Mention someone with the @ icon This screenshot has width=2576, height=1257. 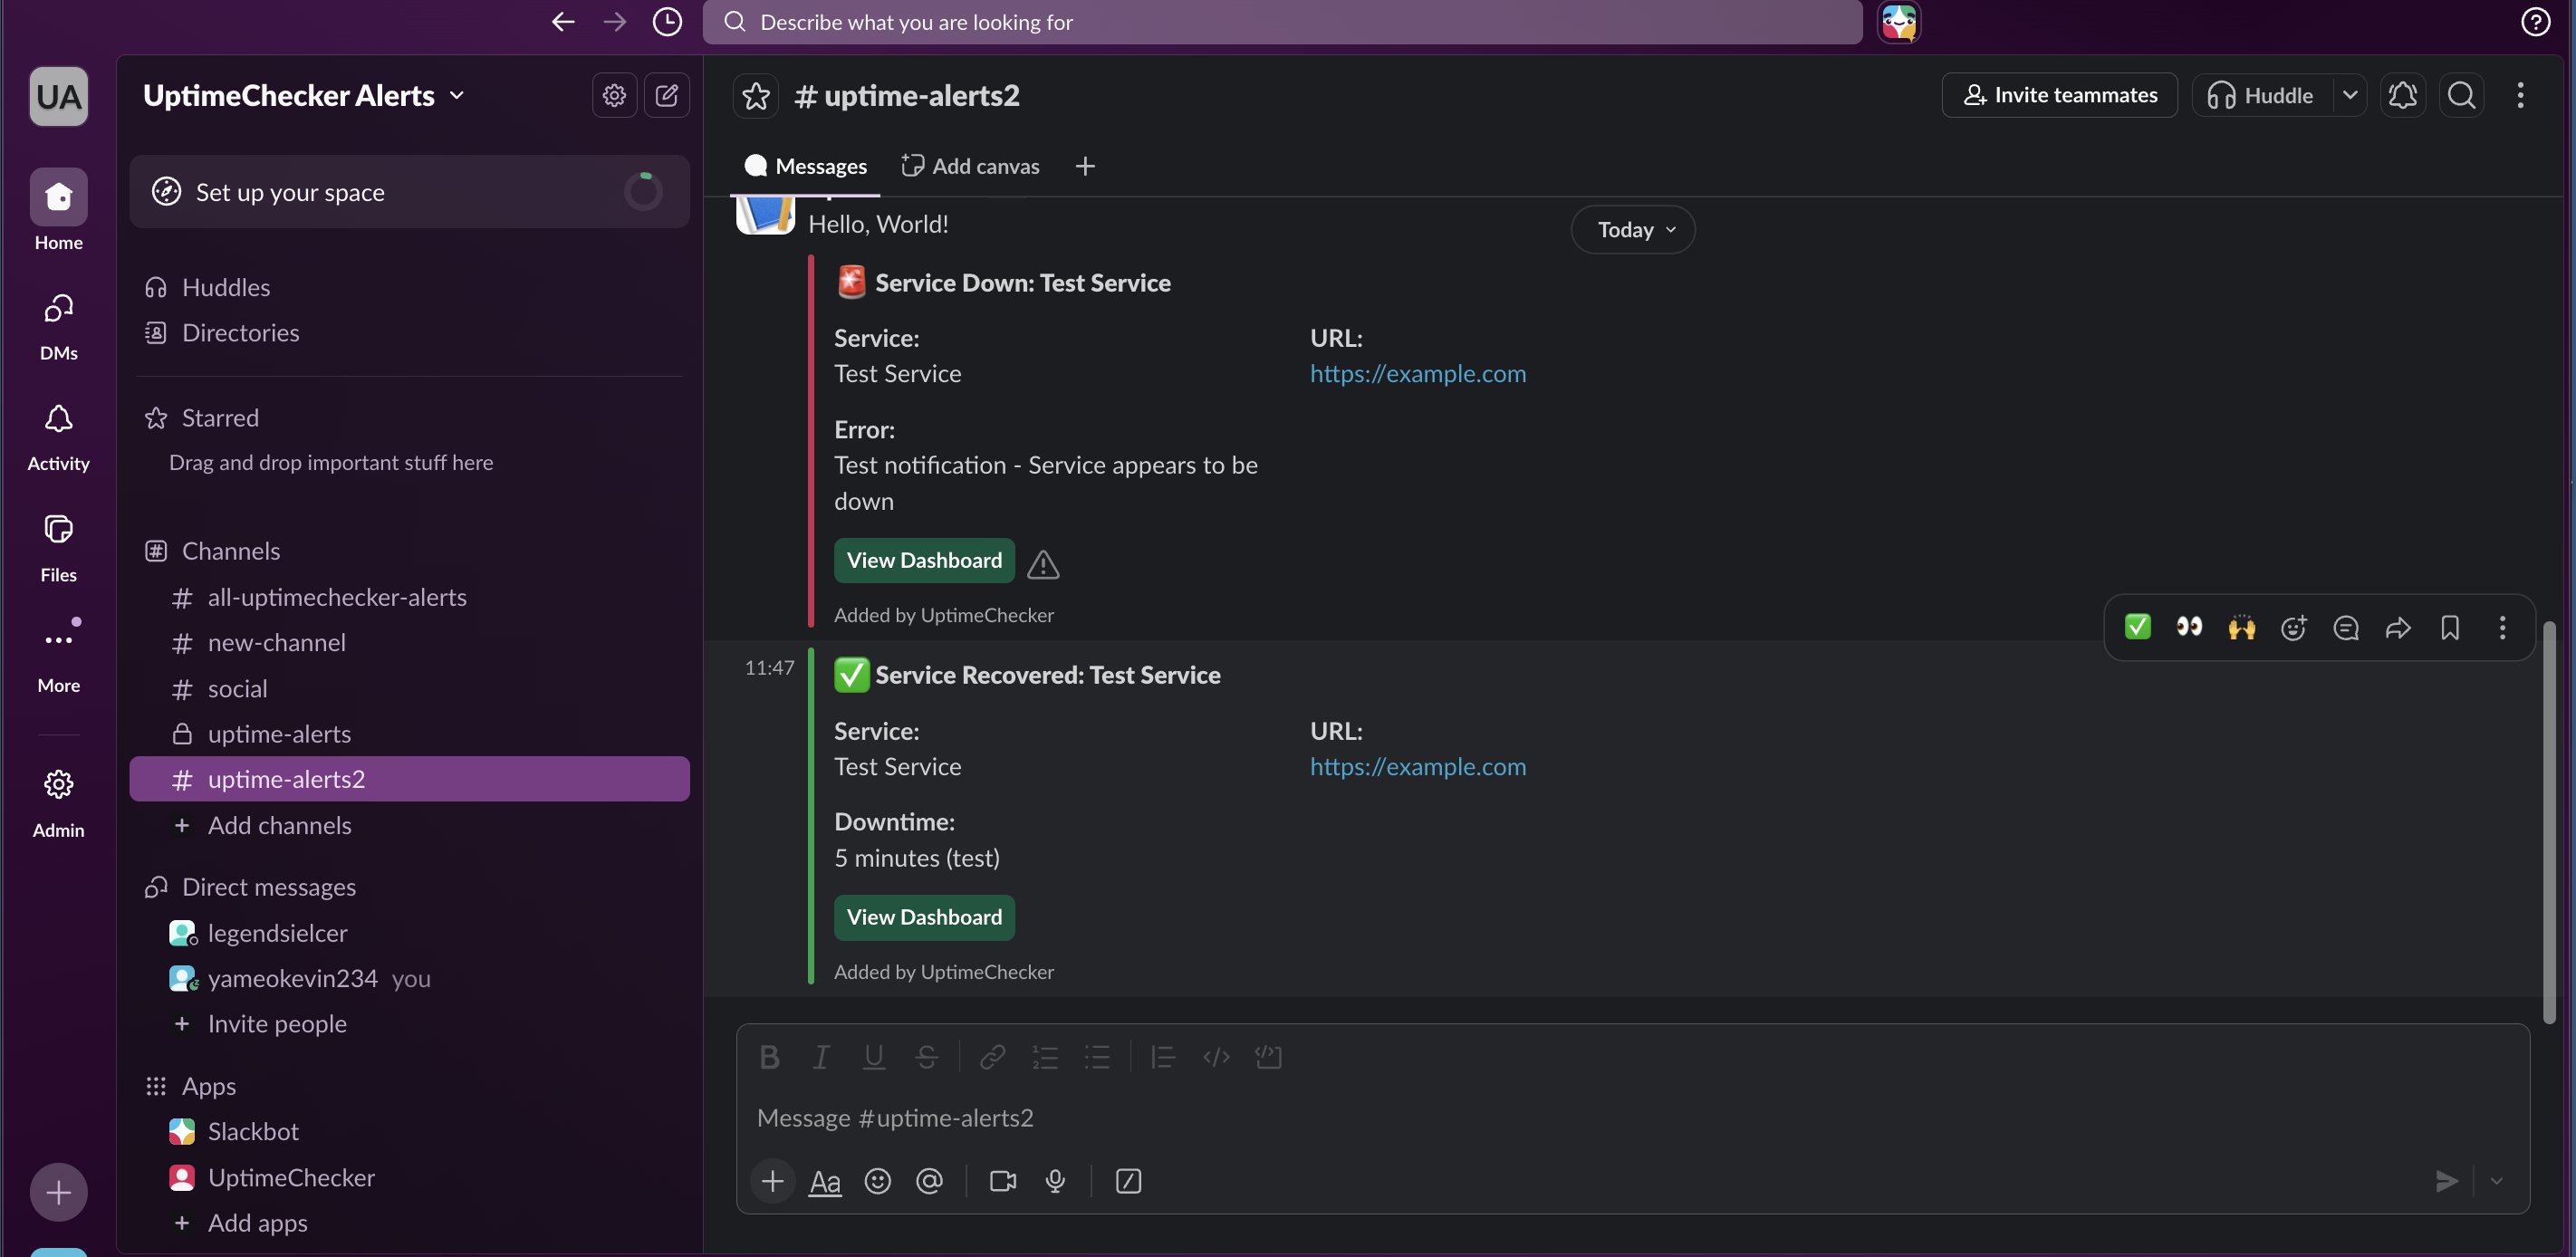click(929, 1181)
